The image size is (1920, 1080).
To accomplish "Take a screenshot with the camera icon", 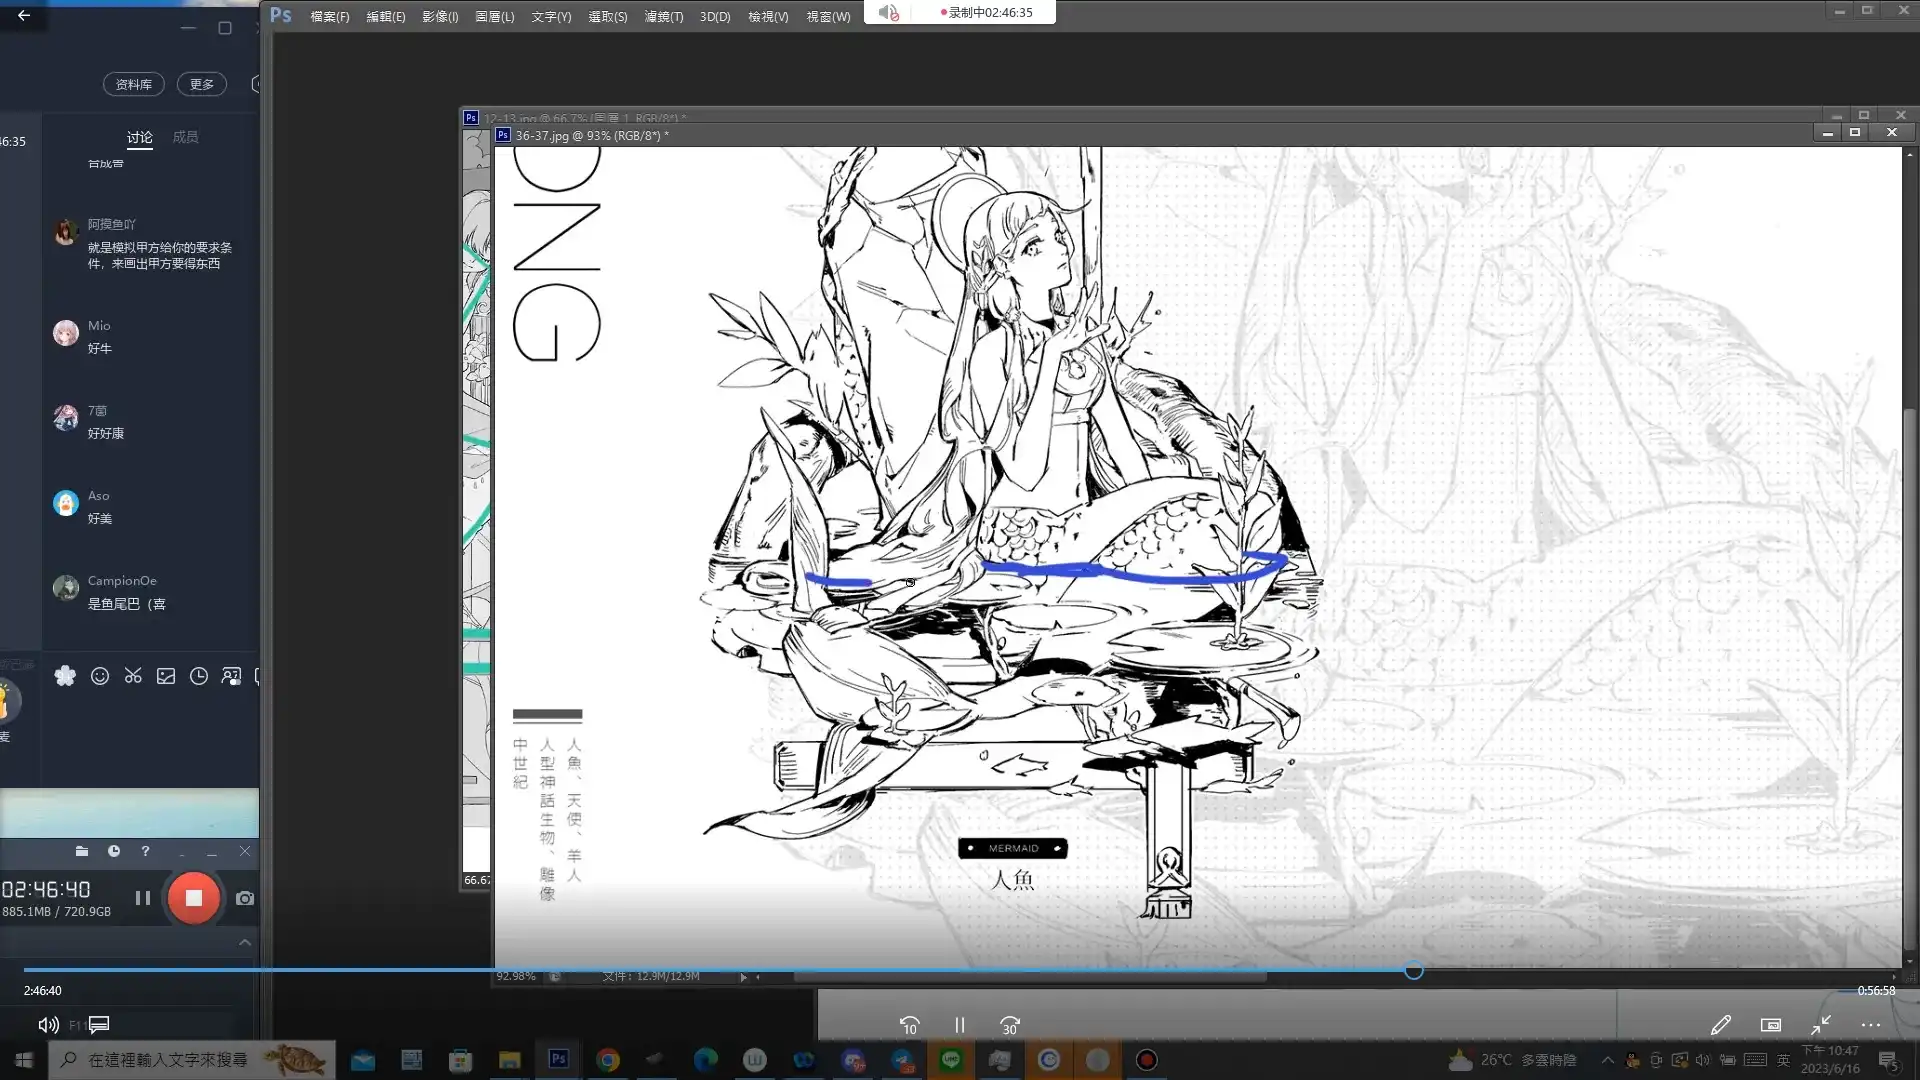I will (244, 898).
